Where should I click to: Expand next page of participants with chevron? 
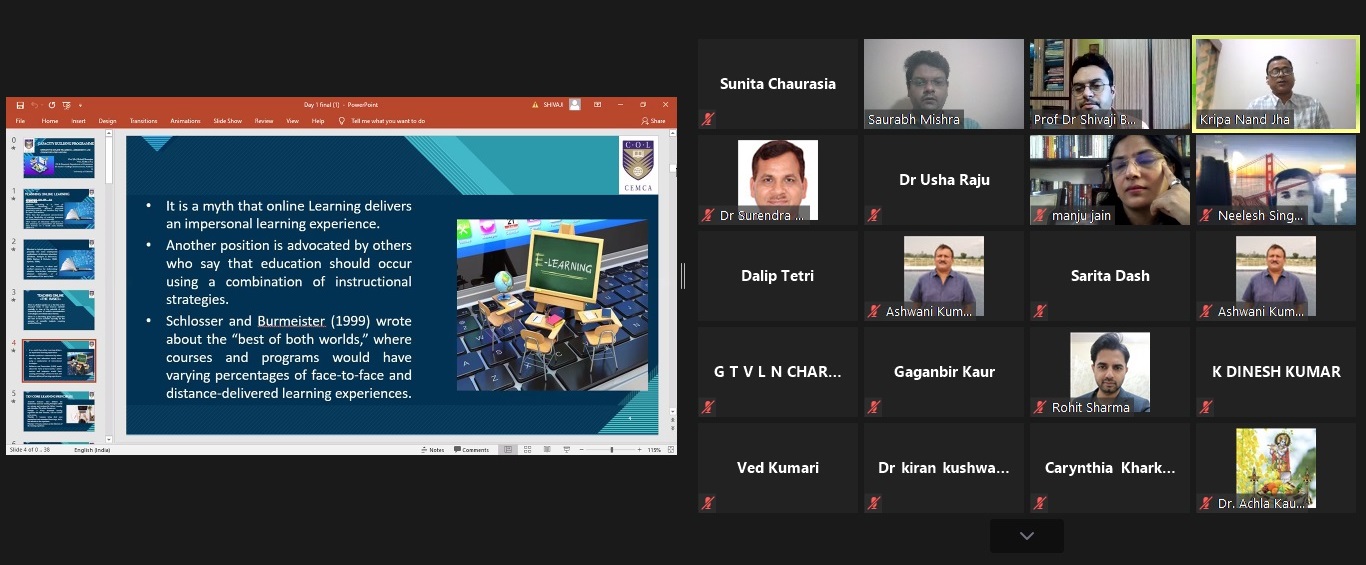(x=1026, y=536)
